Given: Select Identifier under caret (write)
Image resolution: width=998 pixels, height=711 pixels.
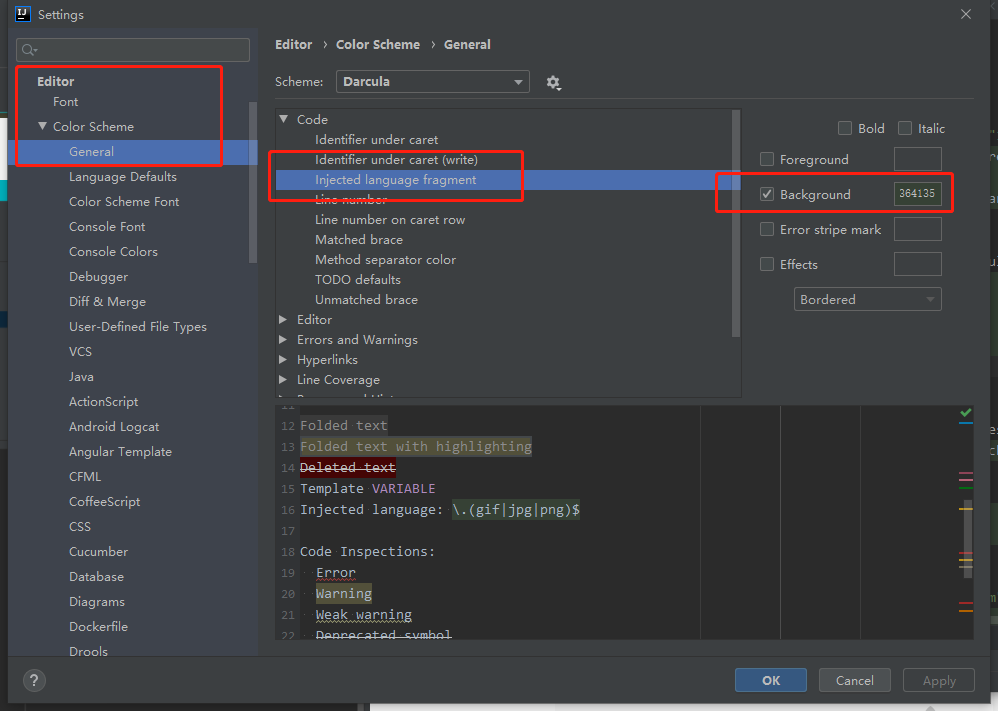Looking at the screenshot, I should click(396, 160).
